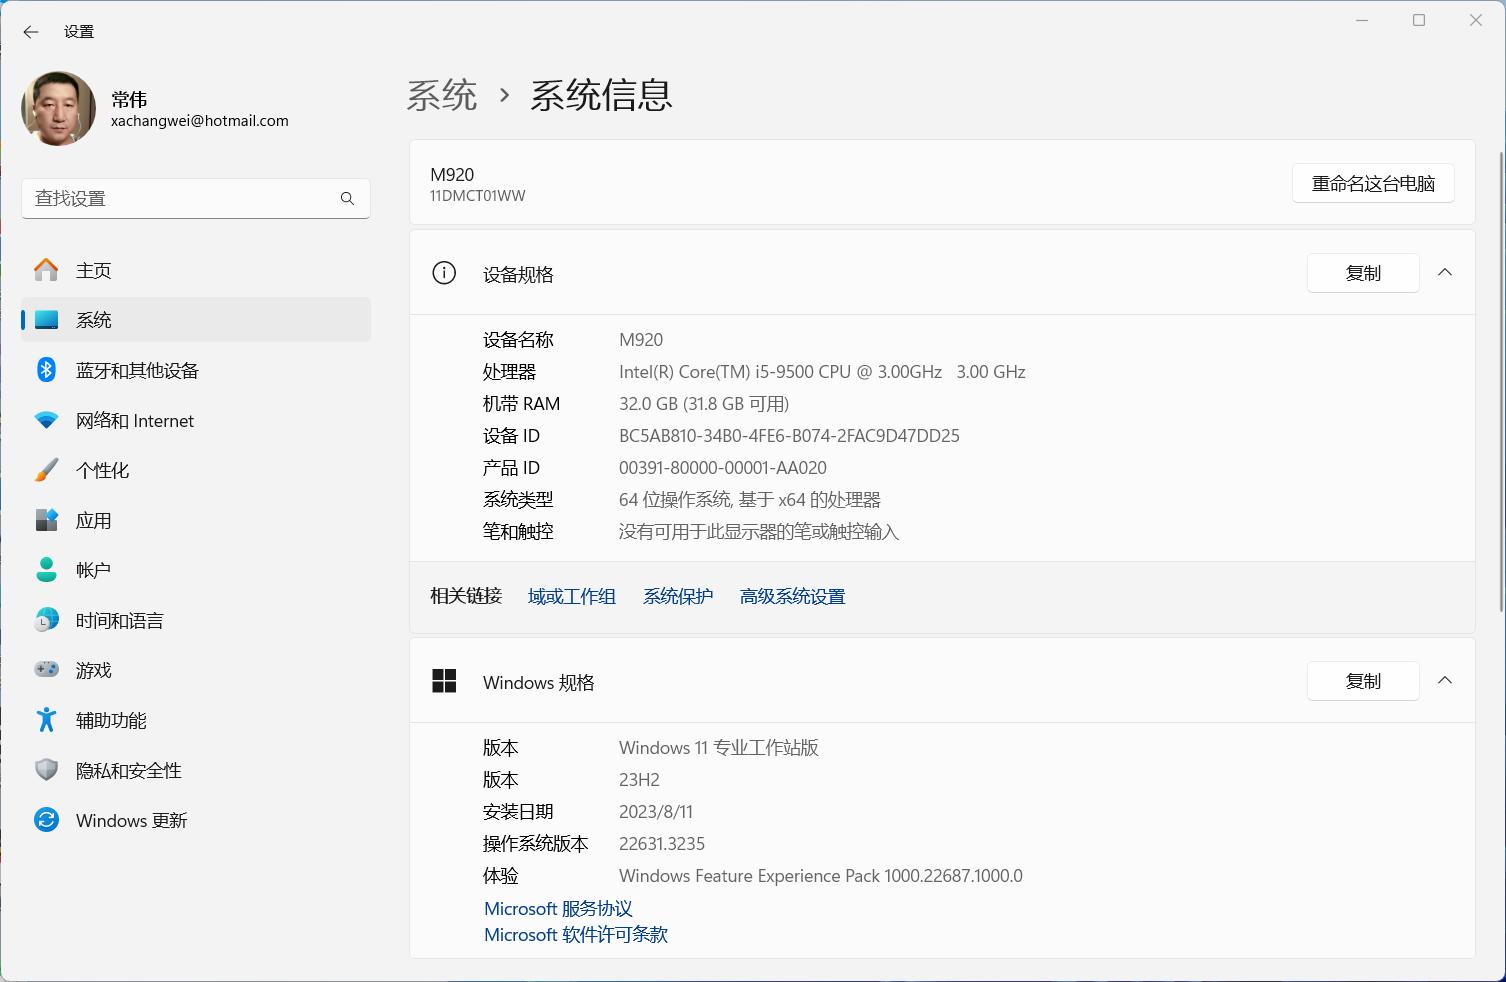Click the paintbrush icon for 个性化
Image resolution: width=1506 pixels, height=982 pixels.
point(46,470)
